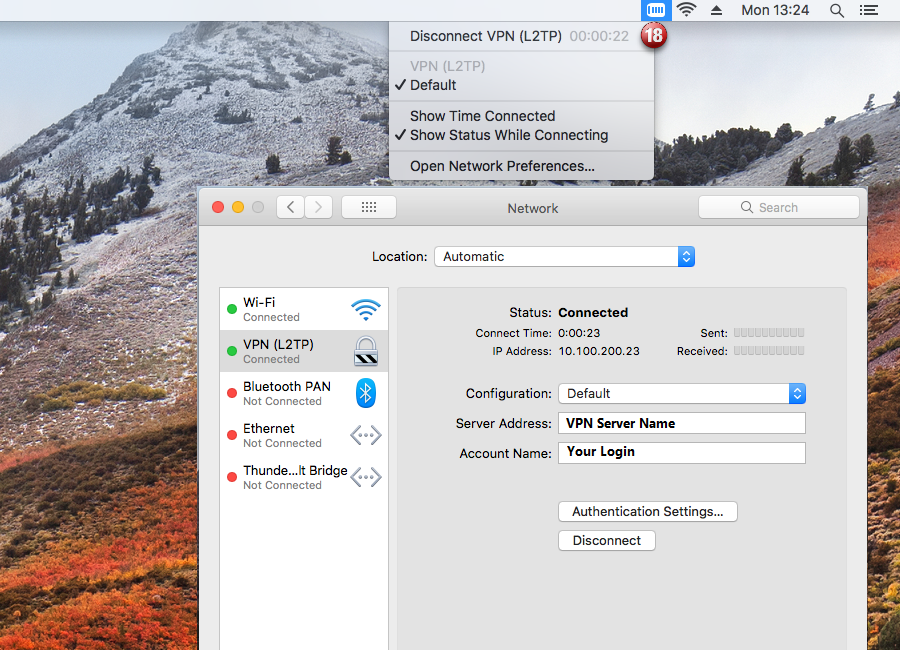
Task: Click the Account Name field
Action: [x=682, y=452]
